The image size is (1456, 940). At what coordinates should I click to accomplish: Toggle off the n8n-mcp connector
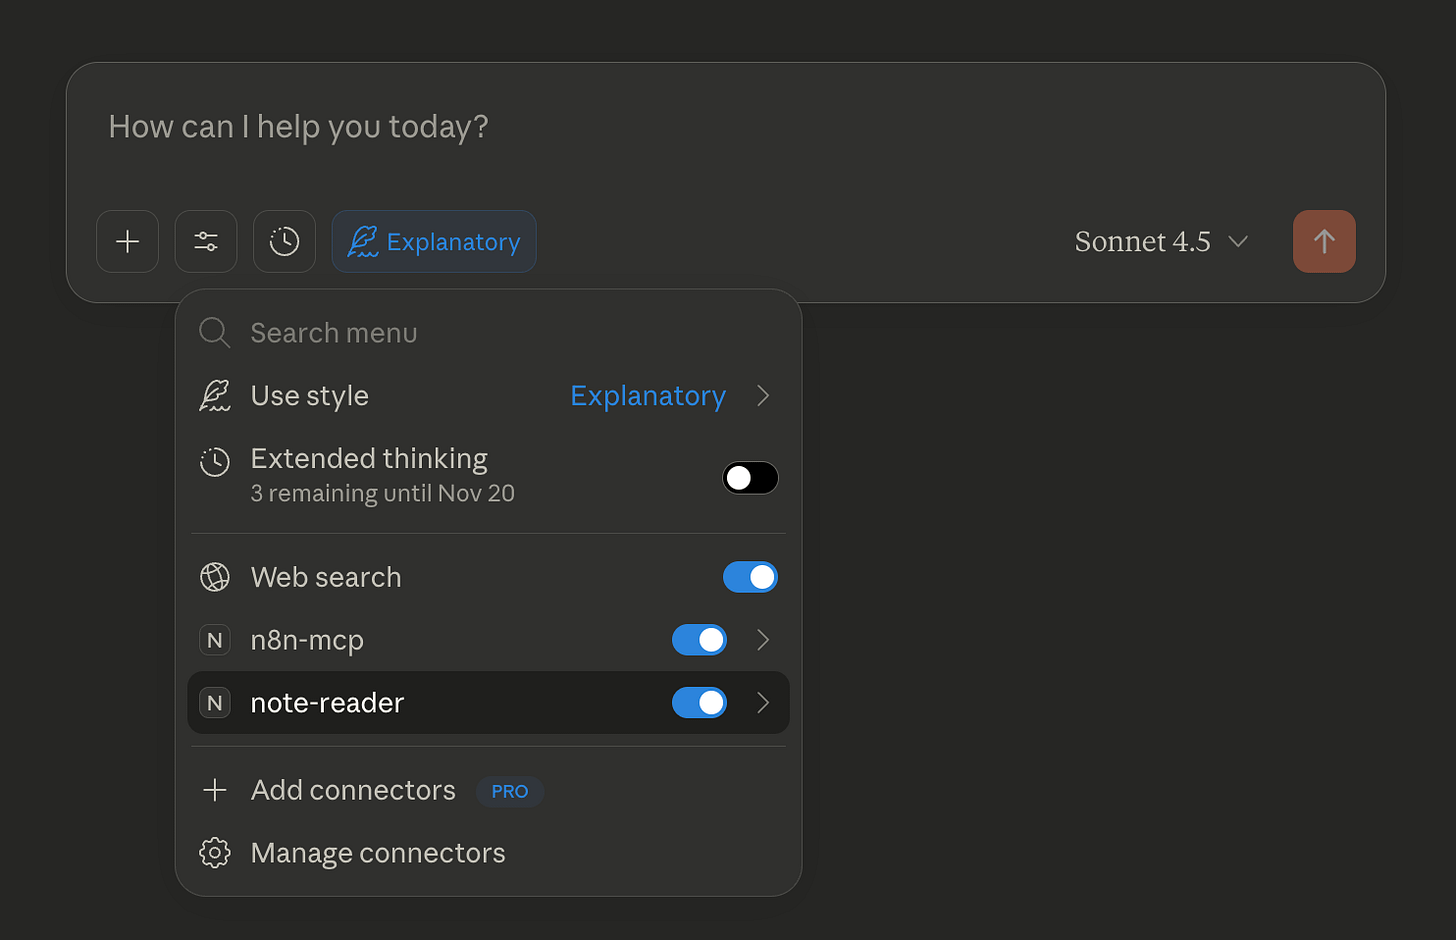[699, 640]
